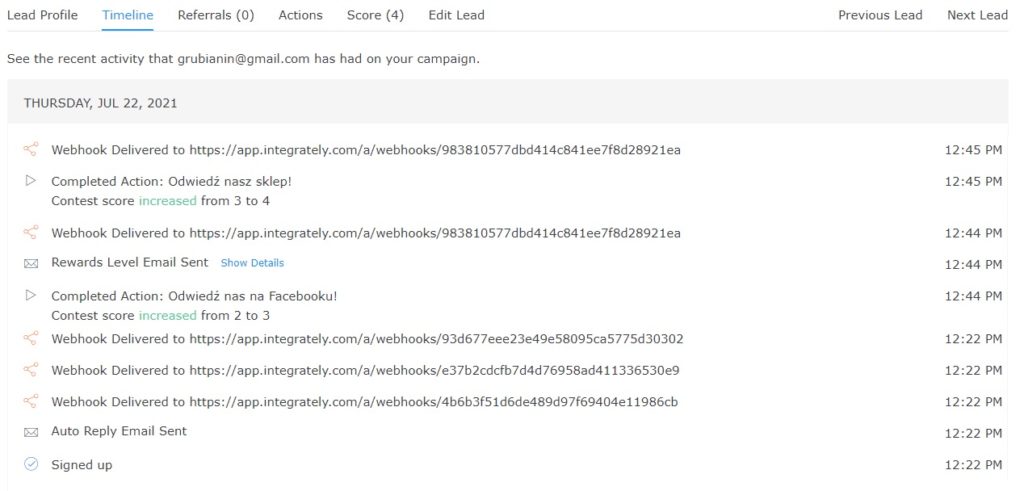This screenshot has height=491, width=1024.
Task: Click share icon for webhook ending e11986cb
Action: tap(31, 401)
